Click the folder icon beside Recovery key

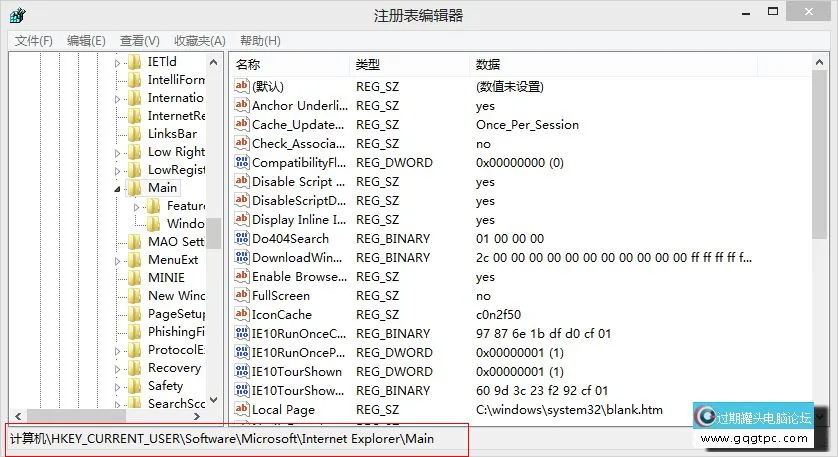[x=135, y=367]
